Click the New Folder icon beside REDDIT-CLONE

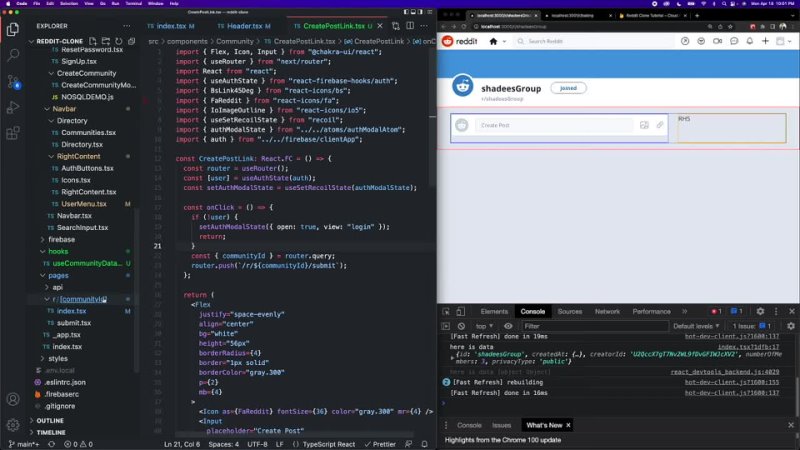106,41
